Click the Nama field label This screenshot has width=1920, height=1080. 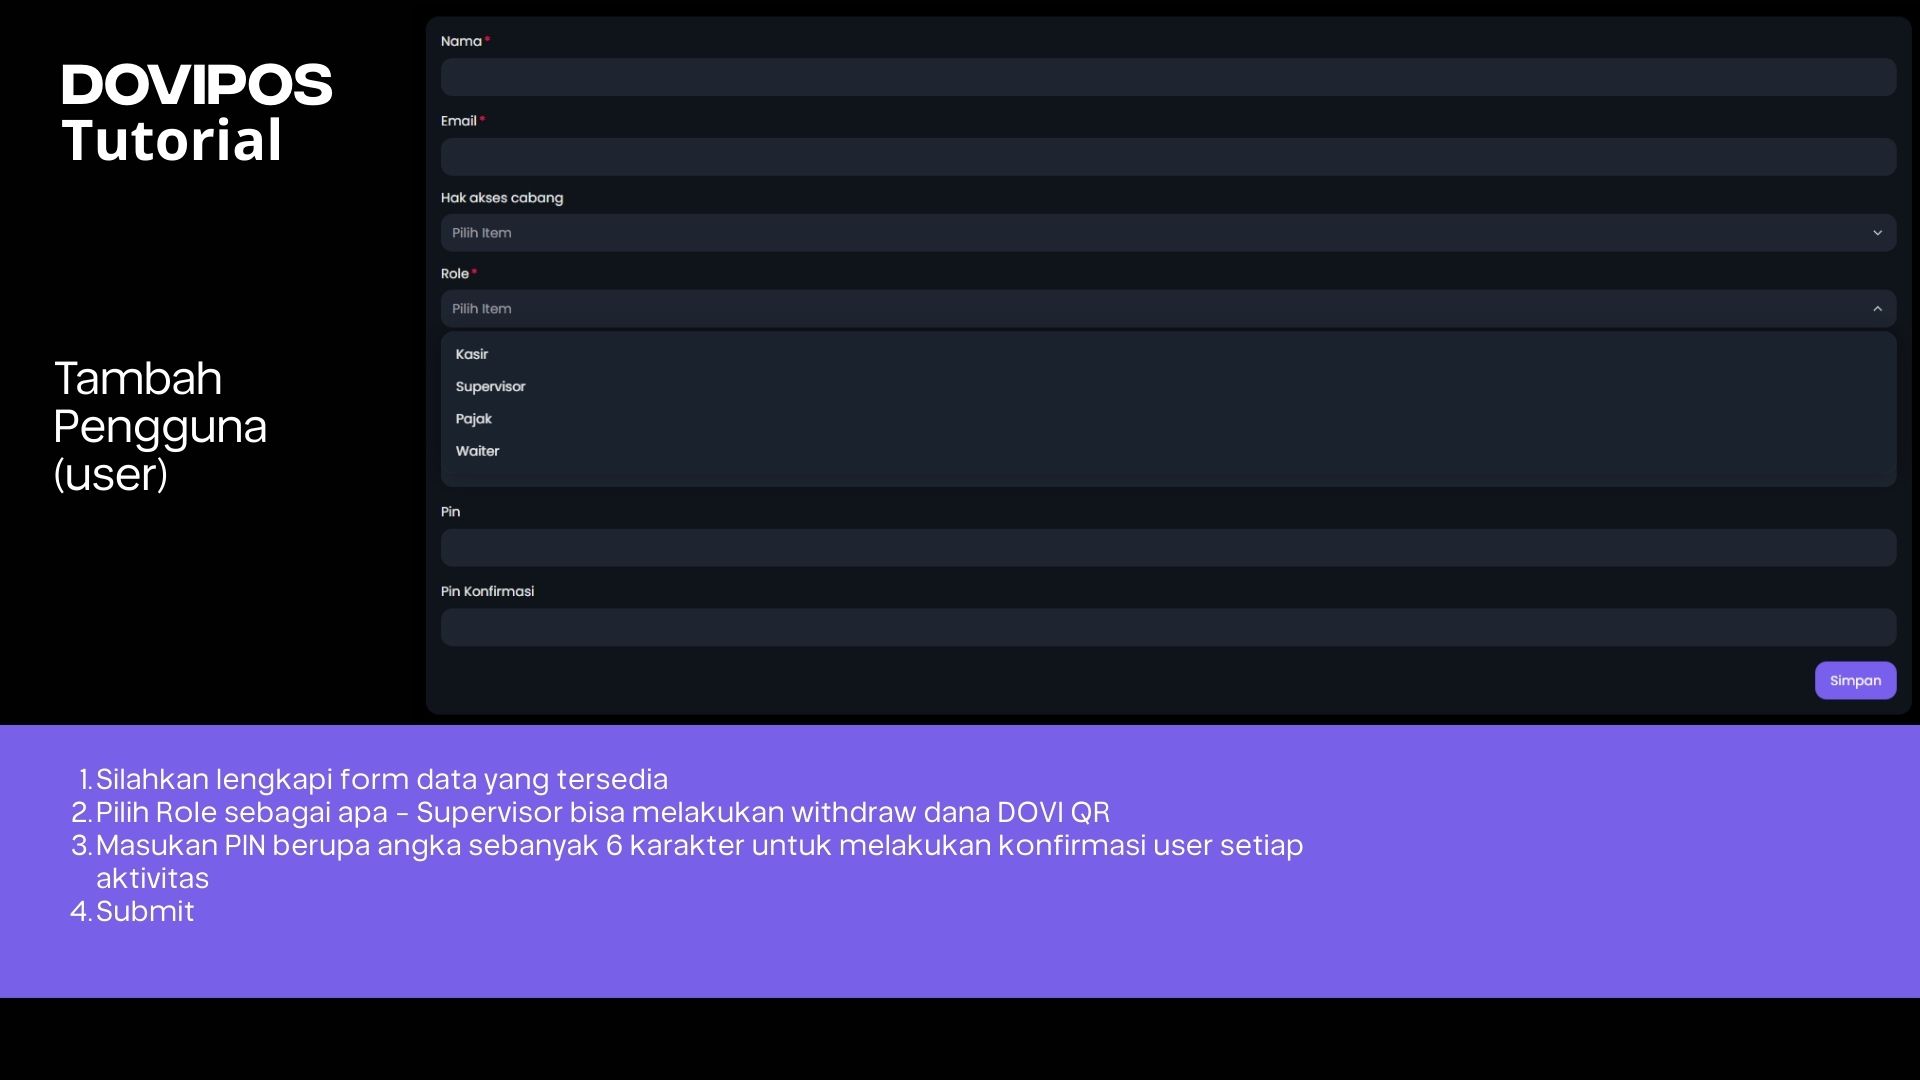tap(461, 41)
